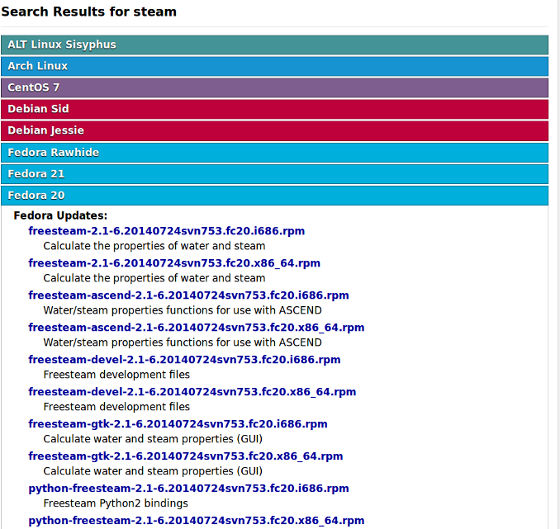This screenshot has height=529, width=560.
Task: Click 'Calculate water and steam properties (GUI)' under gtk i686
Action: [153, 439]
